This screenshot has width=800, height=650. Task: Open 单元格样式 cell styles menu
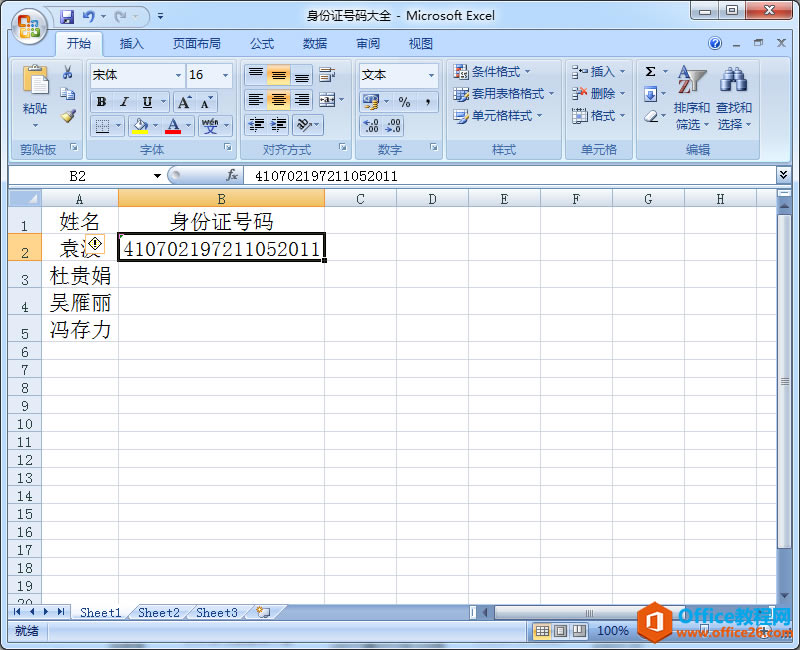(497, 116)
